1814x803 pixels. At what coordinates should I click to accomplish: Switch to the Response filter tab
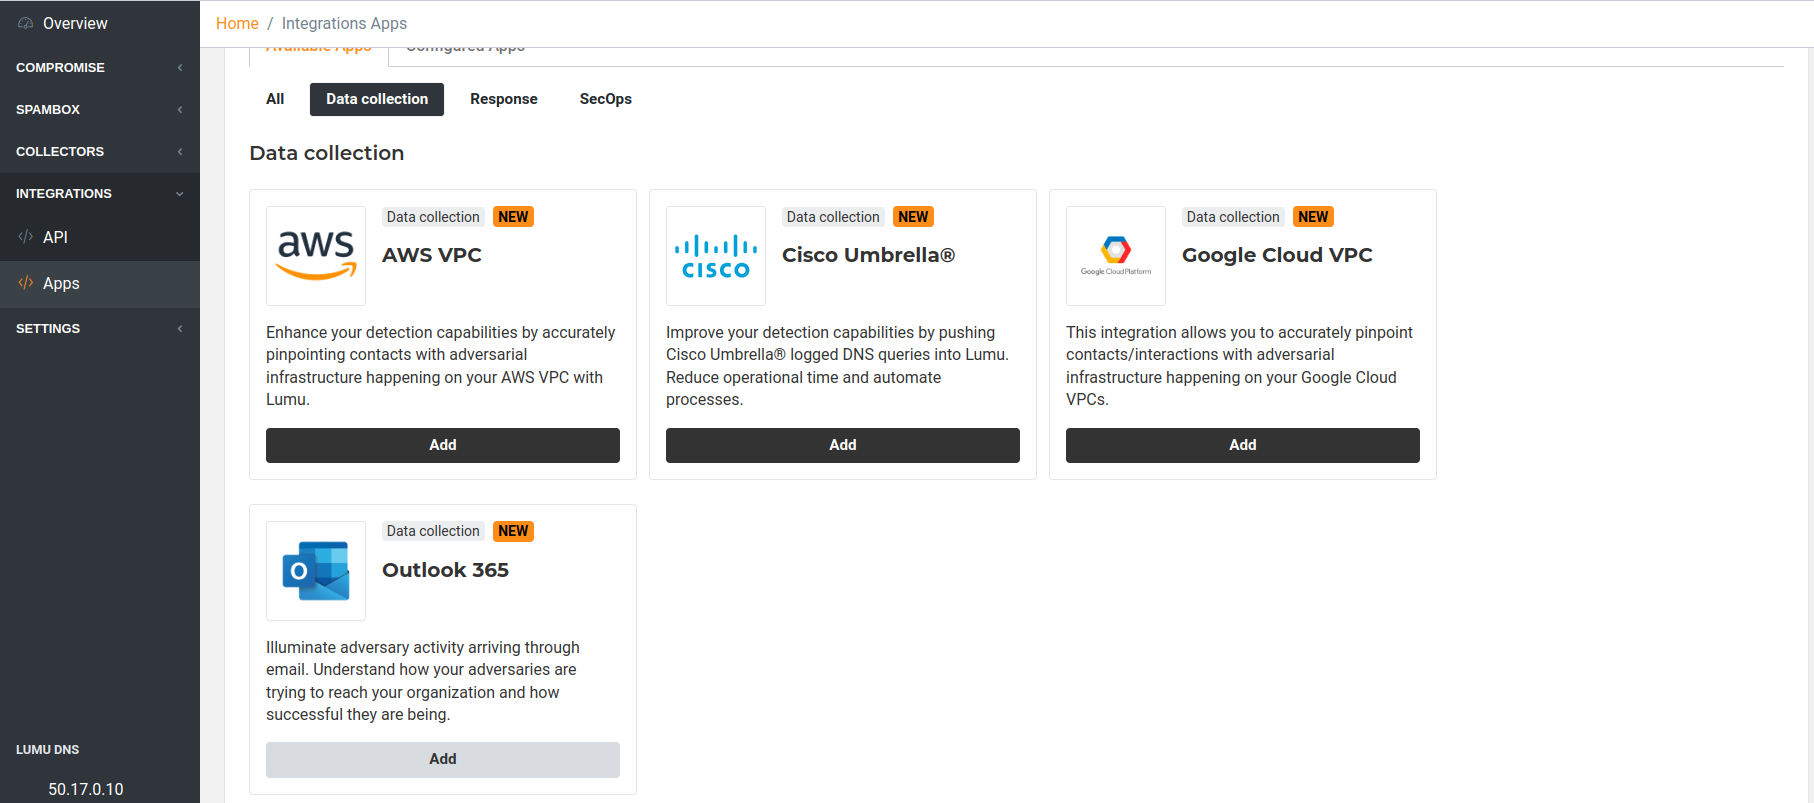504,99
